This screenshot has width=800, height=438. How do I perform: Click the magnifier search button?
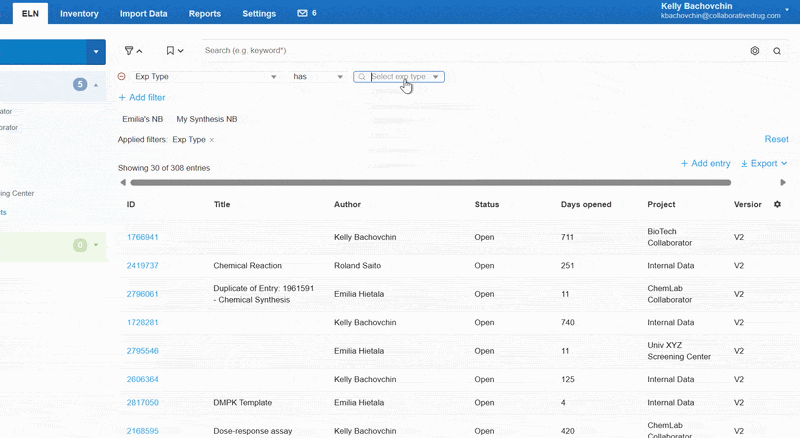click(x=777, y=51)
